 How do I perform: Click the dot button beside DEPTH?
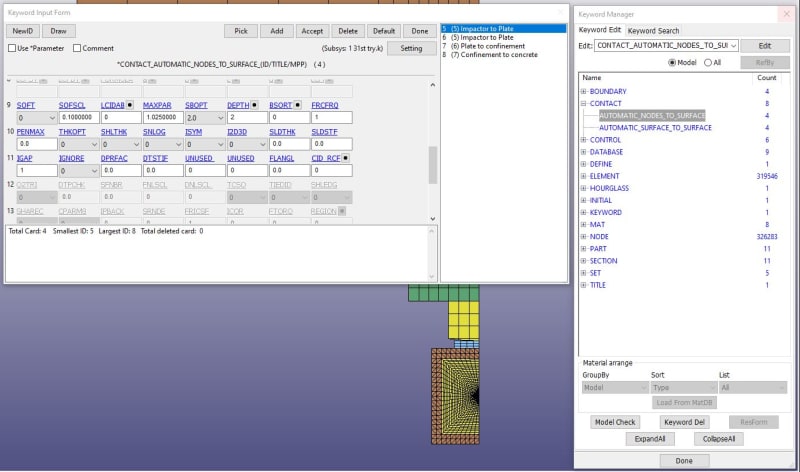point(254,105)
